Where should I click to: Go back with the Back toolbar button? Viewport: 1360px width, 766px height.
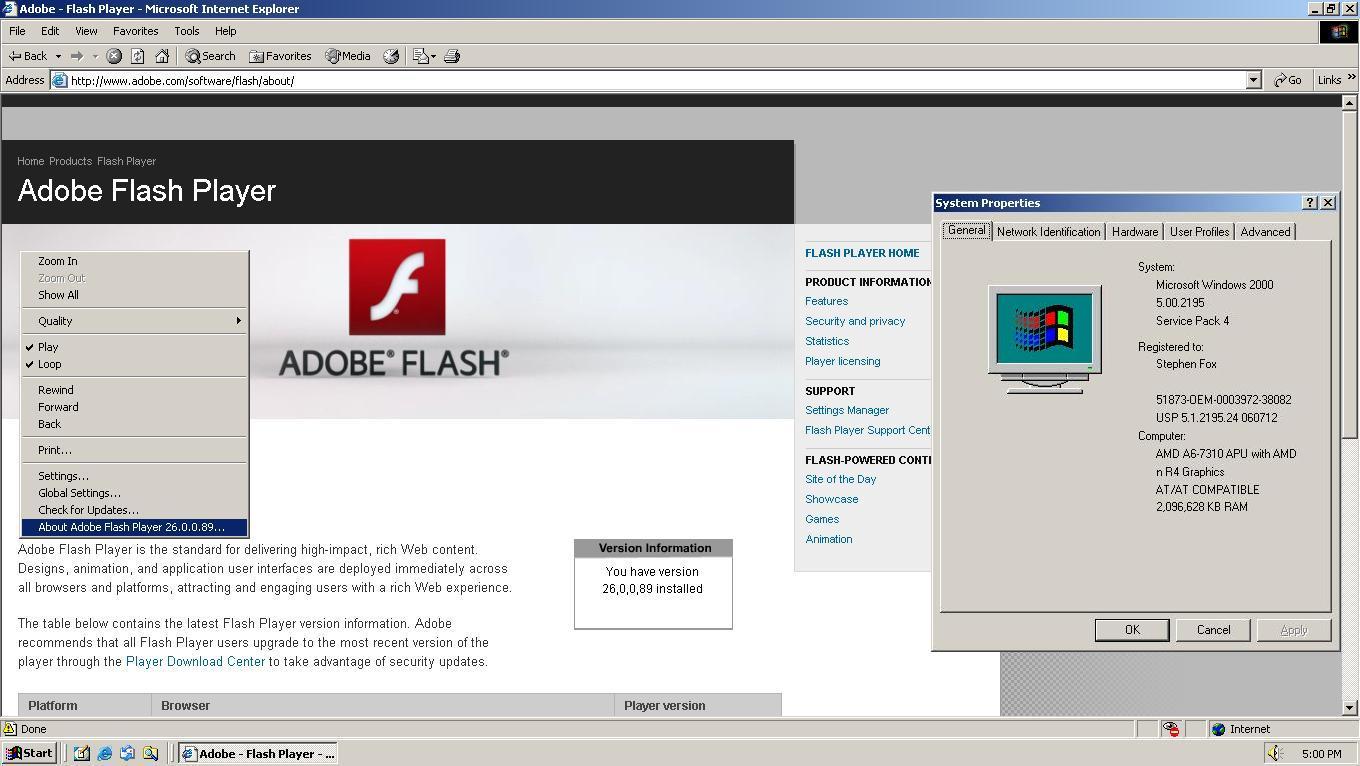(x=28, y=56)
